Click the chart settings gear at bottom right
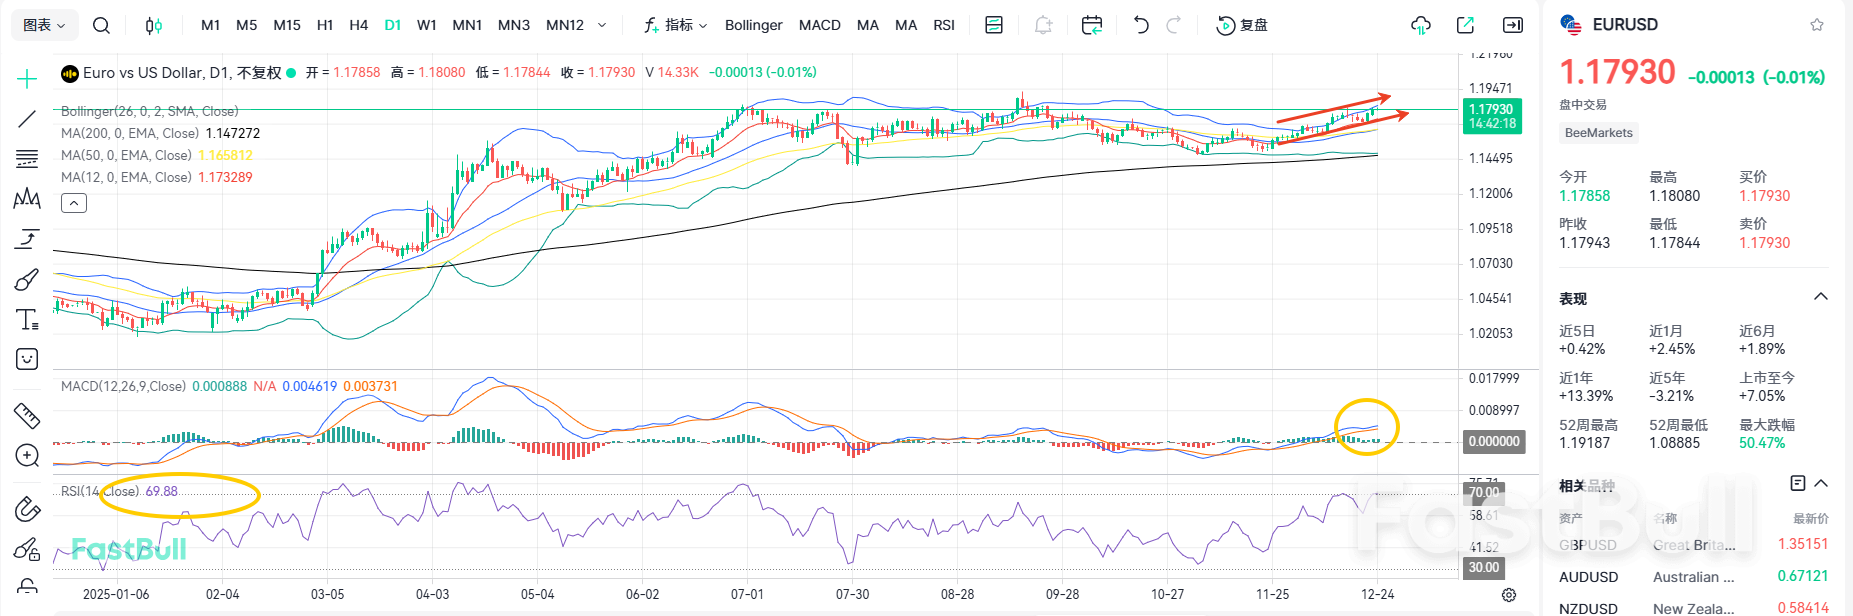Viewport: 1853px width, 616px height. [x=1509, y=595]
